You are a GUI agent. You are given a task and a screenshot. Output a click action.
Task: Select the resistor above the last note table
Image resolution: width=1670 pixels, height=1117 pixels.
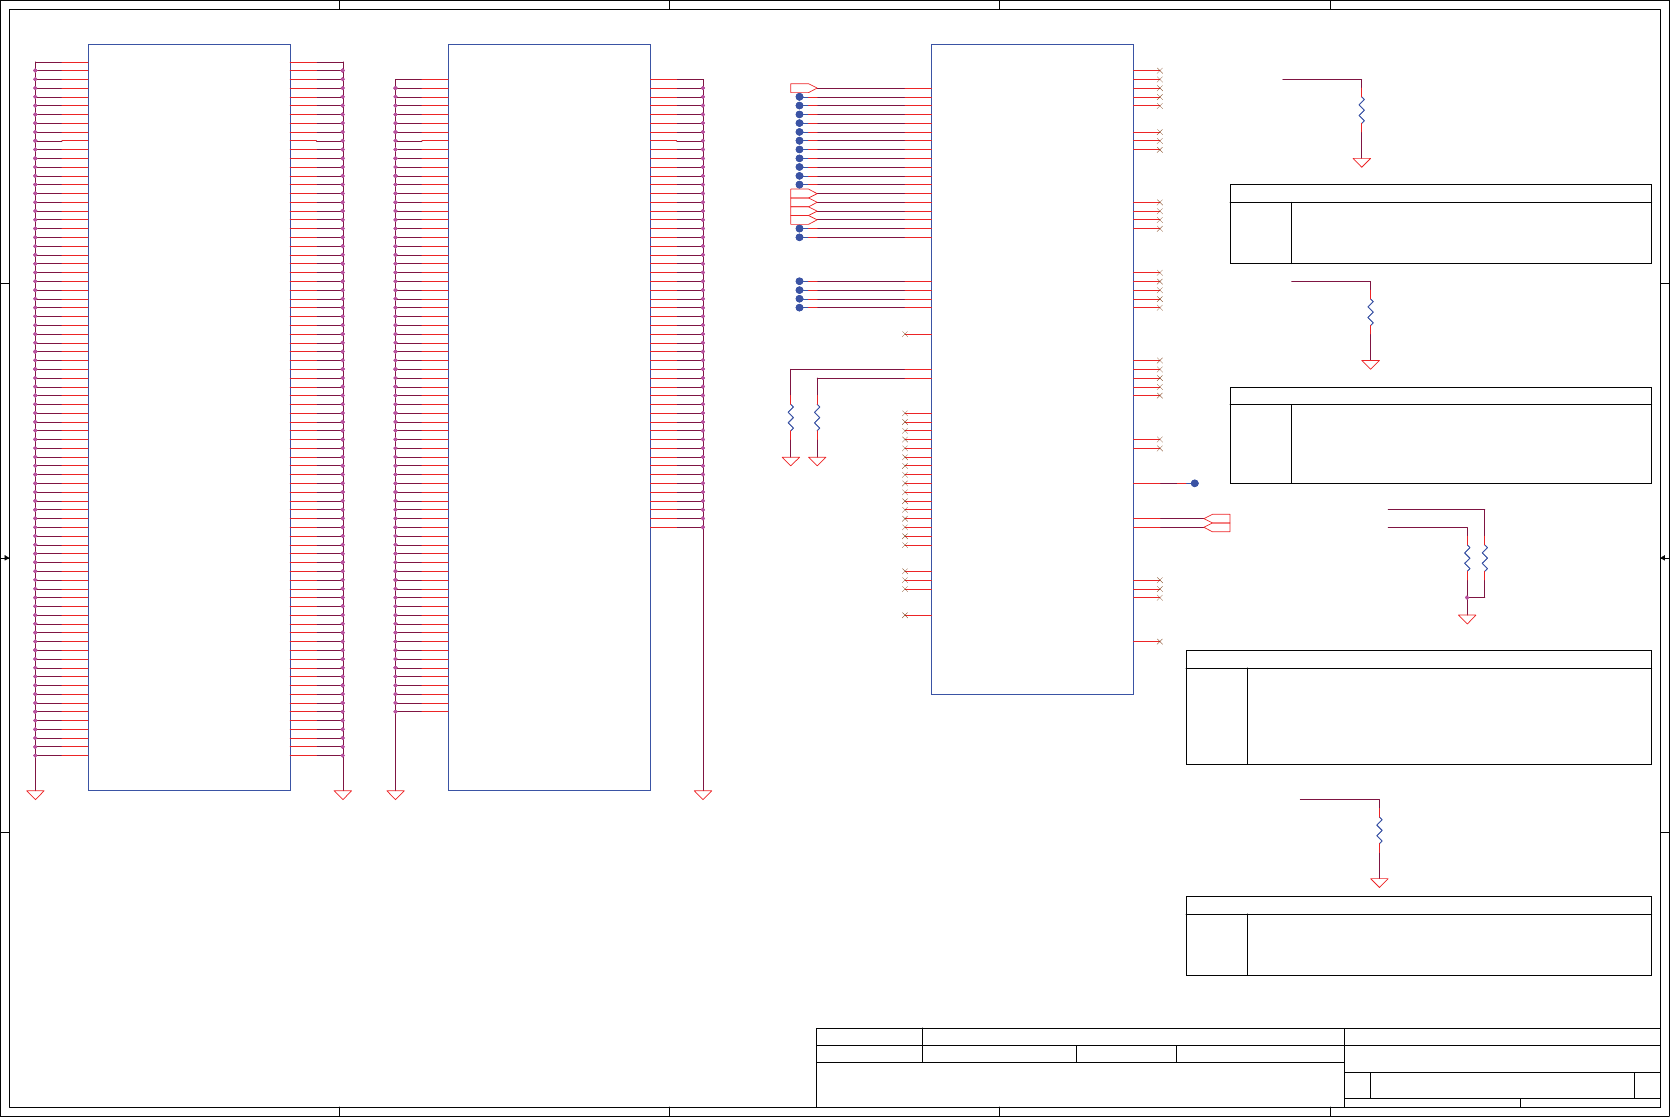1379,830
